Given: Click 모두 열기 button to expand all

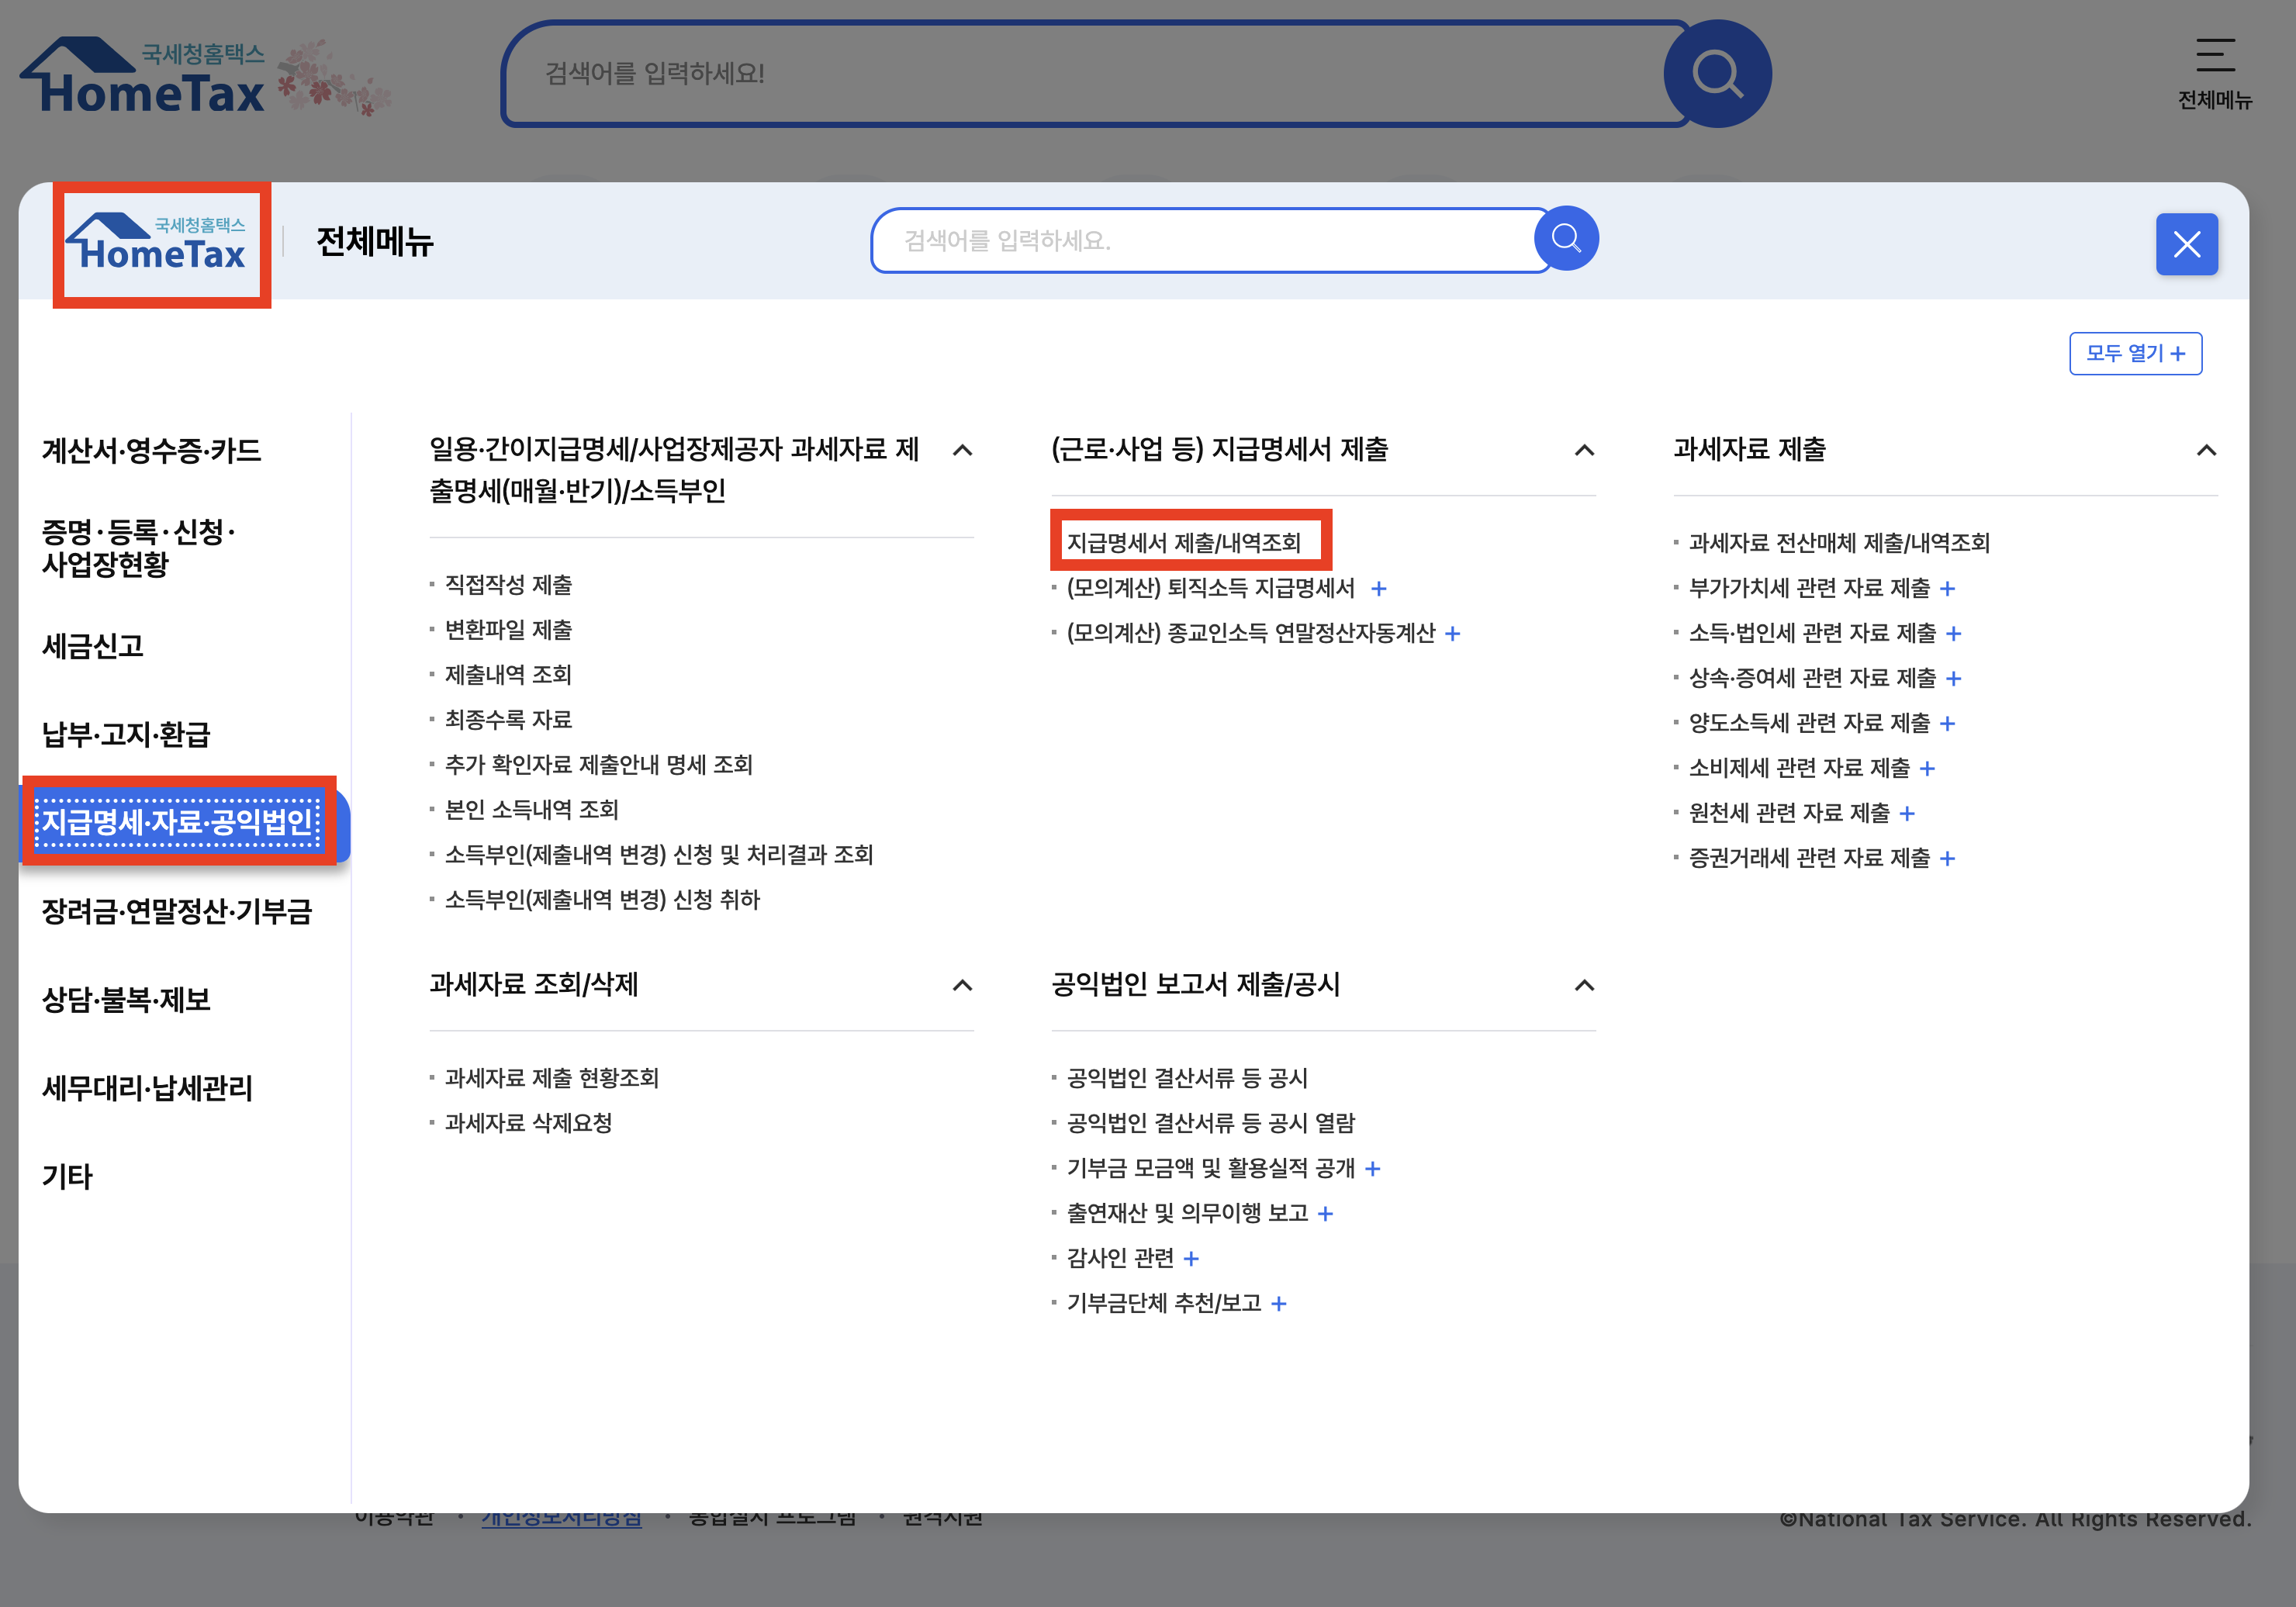Looking at the screenshot, I should point(2135,354).
